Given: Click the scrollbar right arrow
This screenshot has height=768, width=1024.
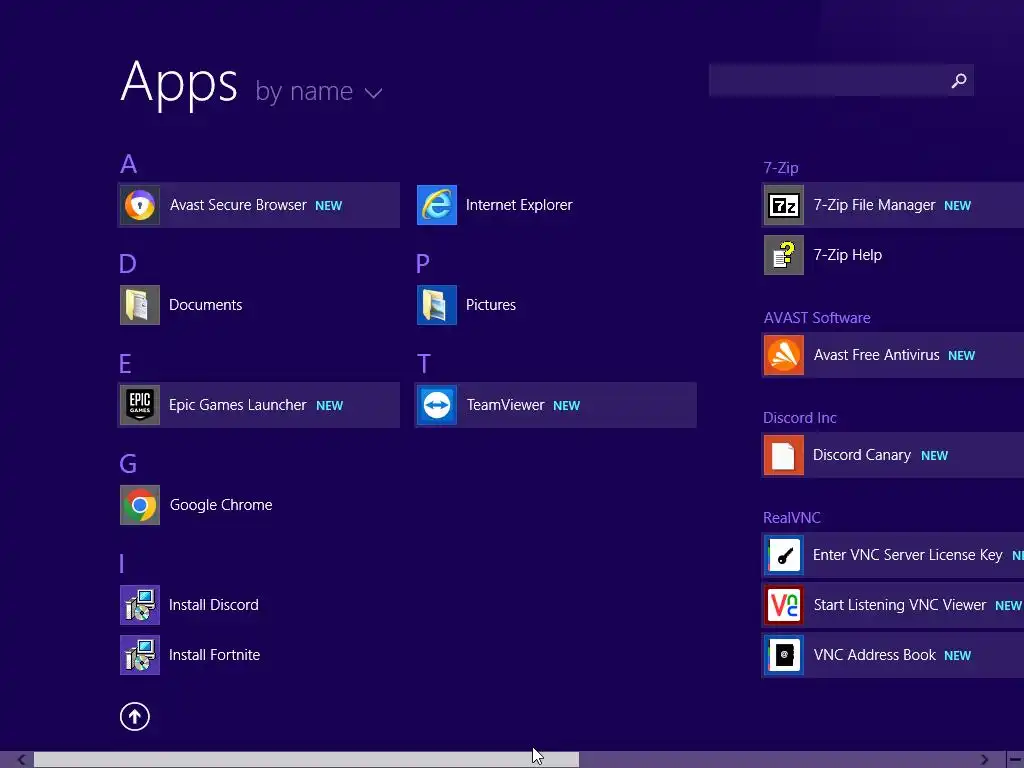Looking at the screenshot, I should click(x=984, y=760).
